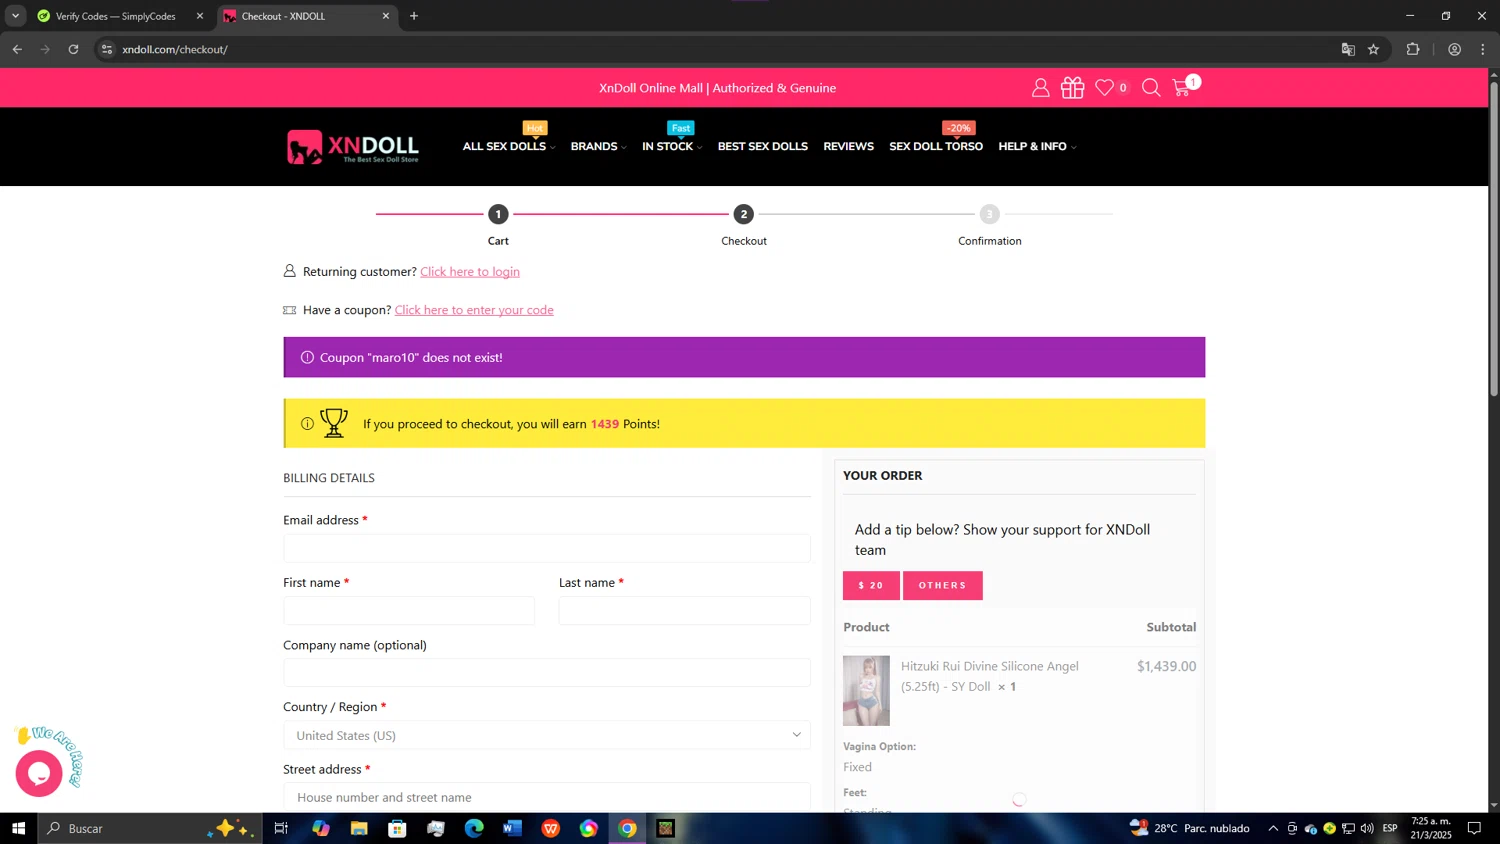Open tab search dropdown arrow
Screen dimensions: 1500x844
pos(15,16)
